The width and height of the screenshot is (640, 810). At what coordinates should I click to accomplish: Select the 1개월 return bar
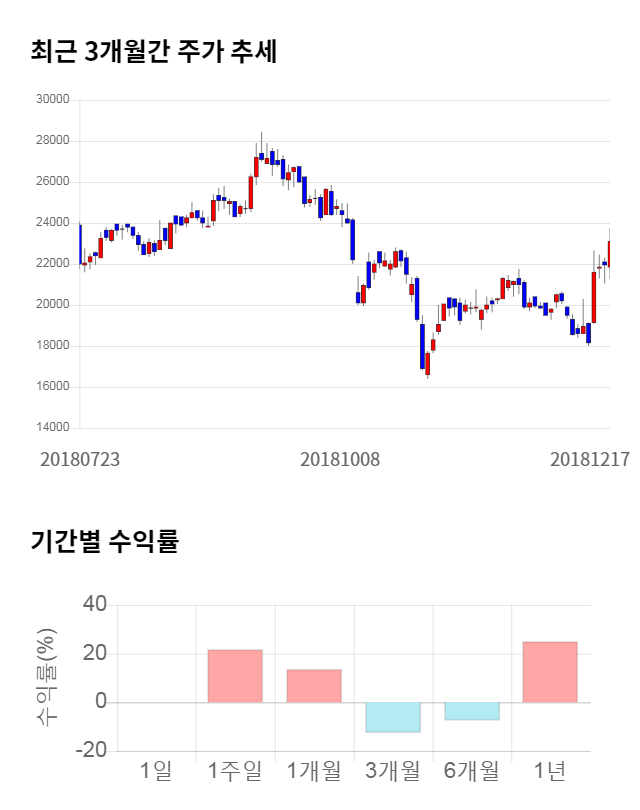tap(314, 686)
